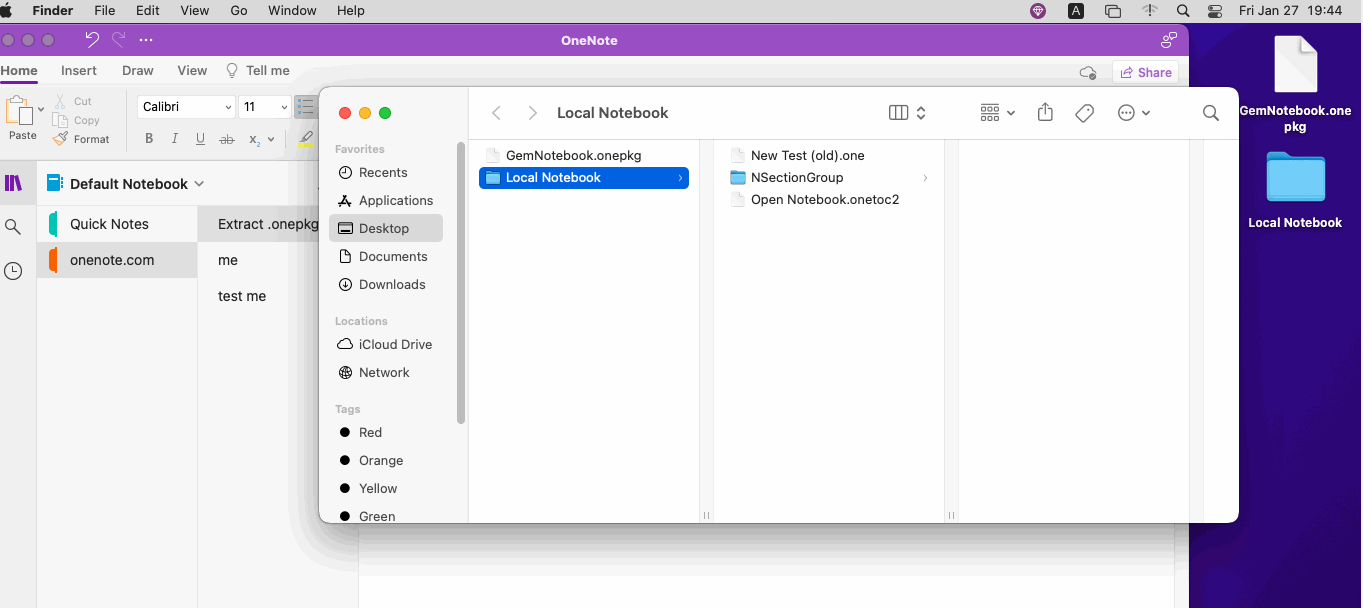Toggle bold formatting

[x=149, y=139]
